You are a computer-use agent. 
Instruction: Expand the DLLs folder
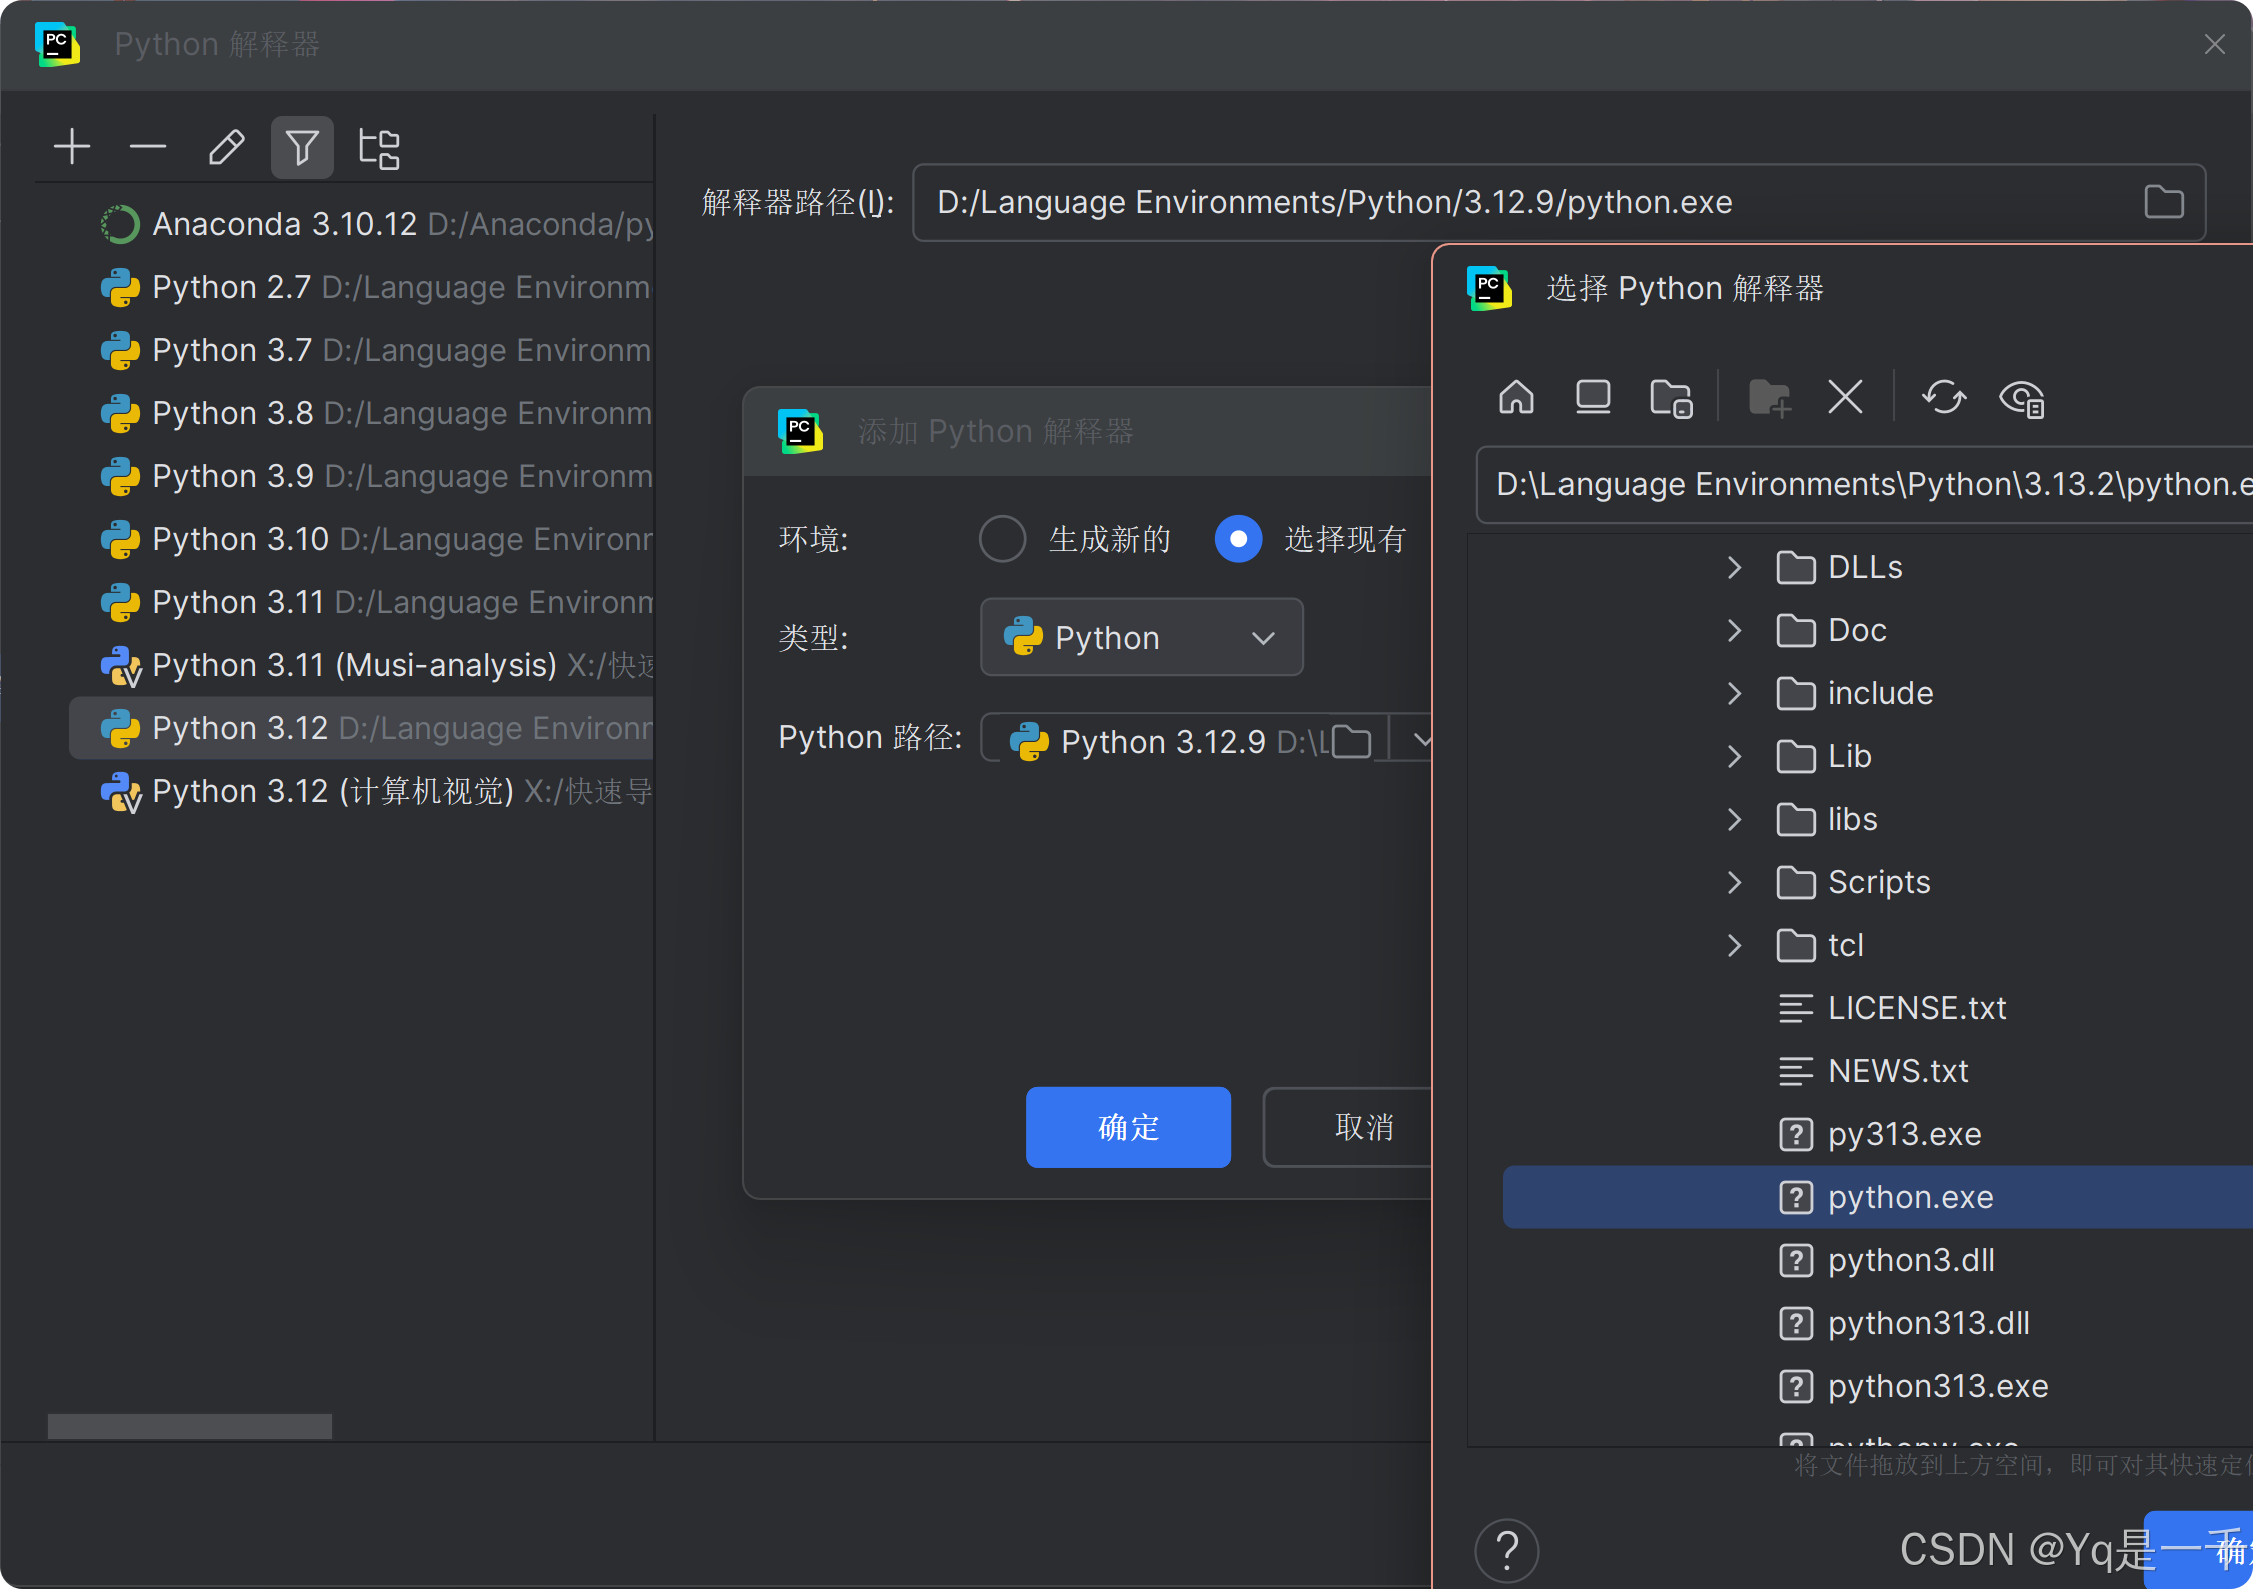tap(1733, 567)
